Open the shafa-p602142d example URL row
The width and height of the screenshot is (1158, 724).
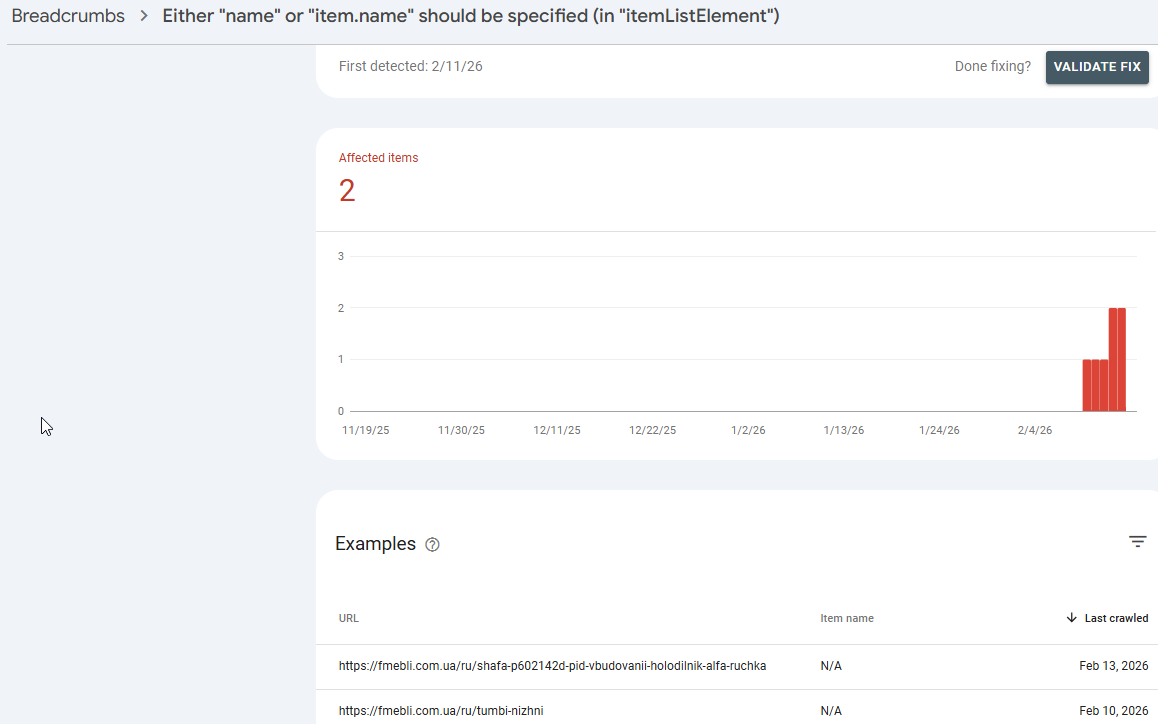pyautogui.click(x=736, y=666)
